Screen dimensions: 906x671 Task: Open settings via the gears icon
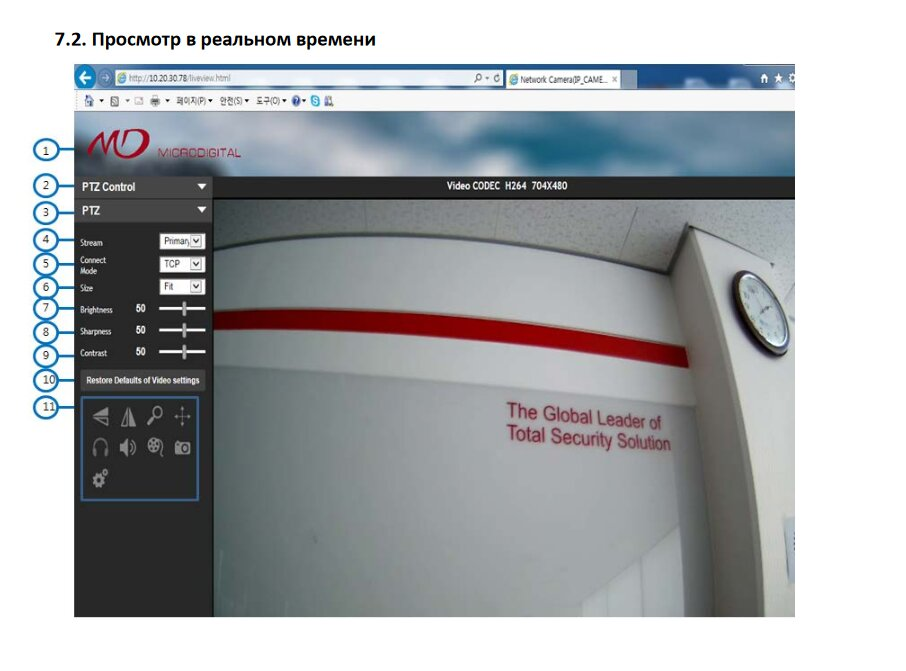(101, 478)
